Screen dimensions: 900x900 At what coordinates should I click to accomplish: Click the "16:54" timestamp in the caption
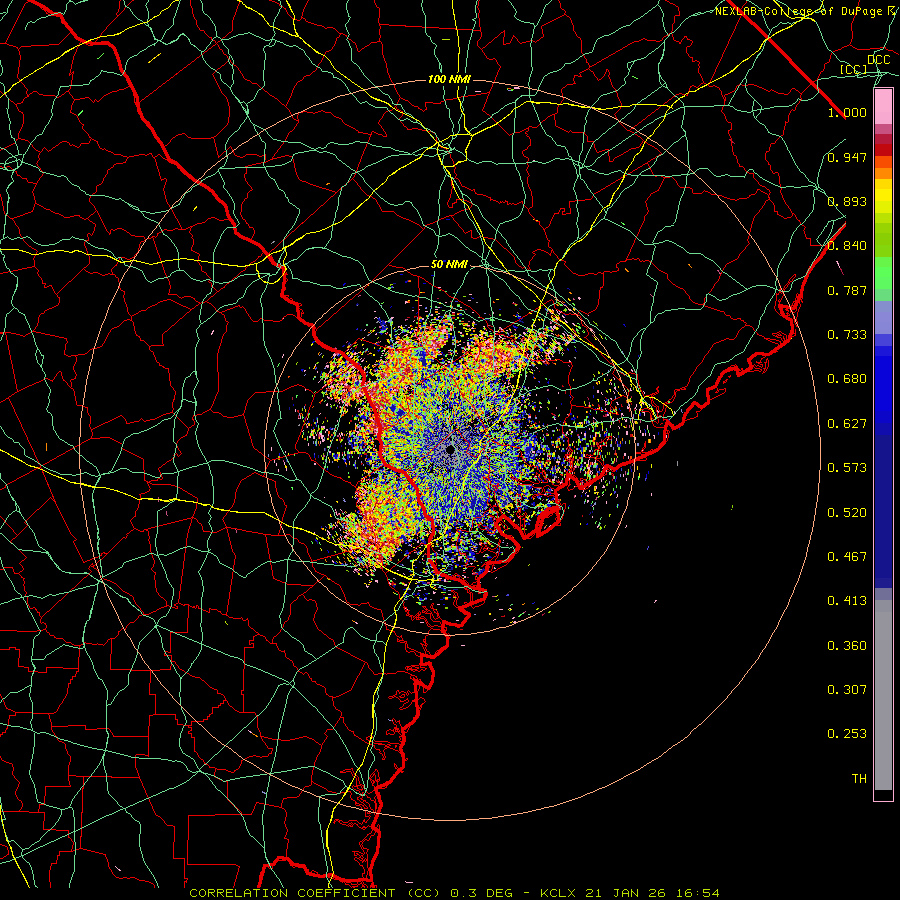(697, 893)
